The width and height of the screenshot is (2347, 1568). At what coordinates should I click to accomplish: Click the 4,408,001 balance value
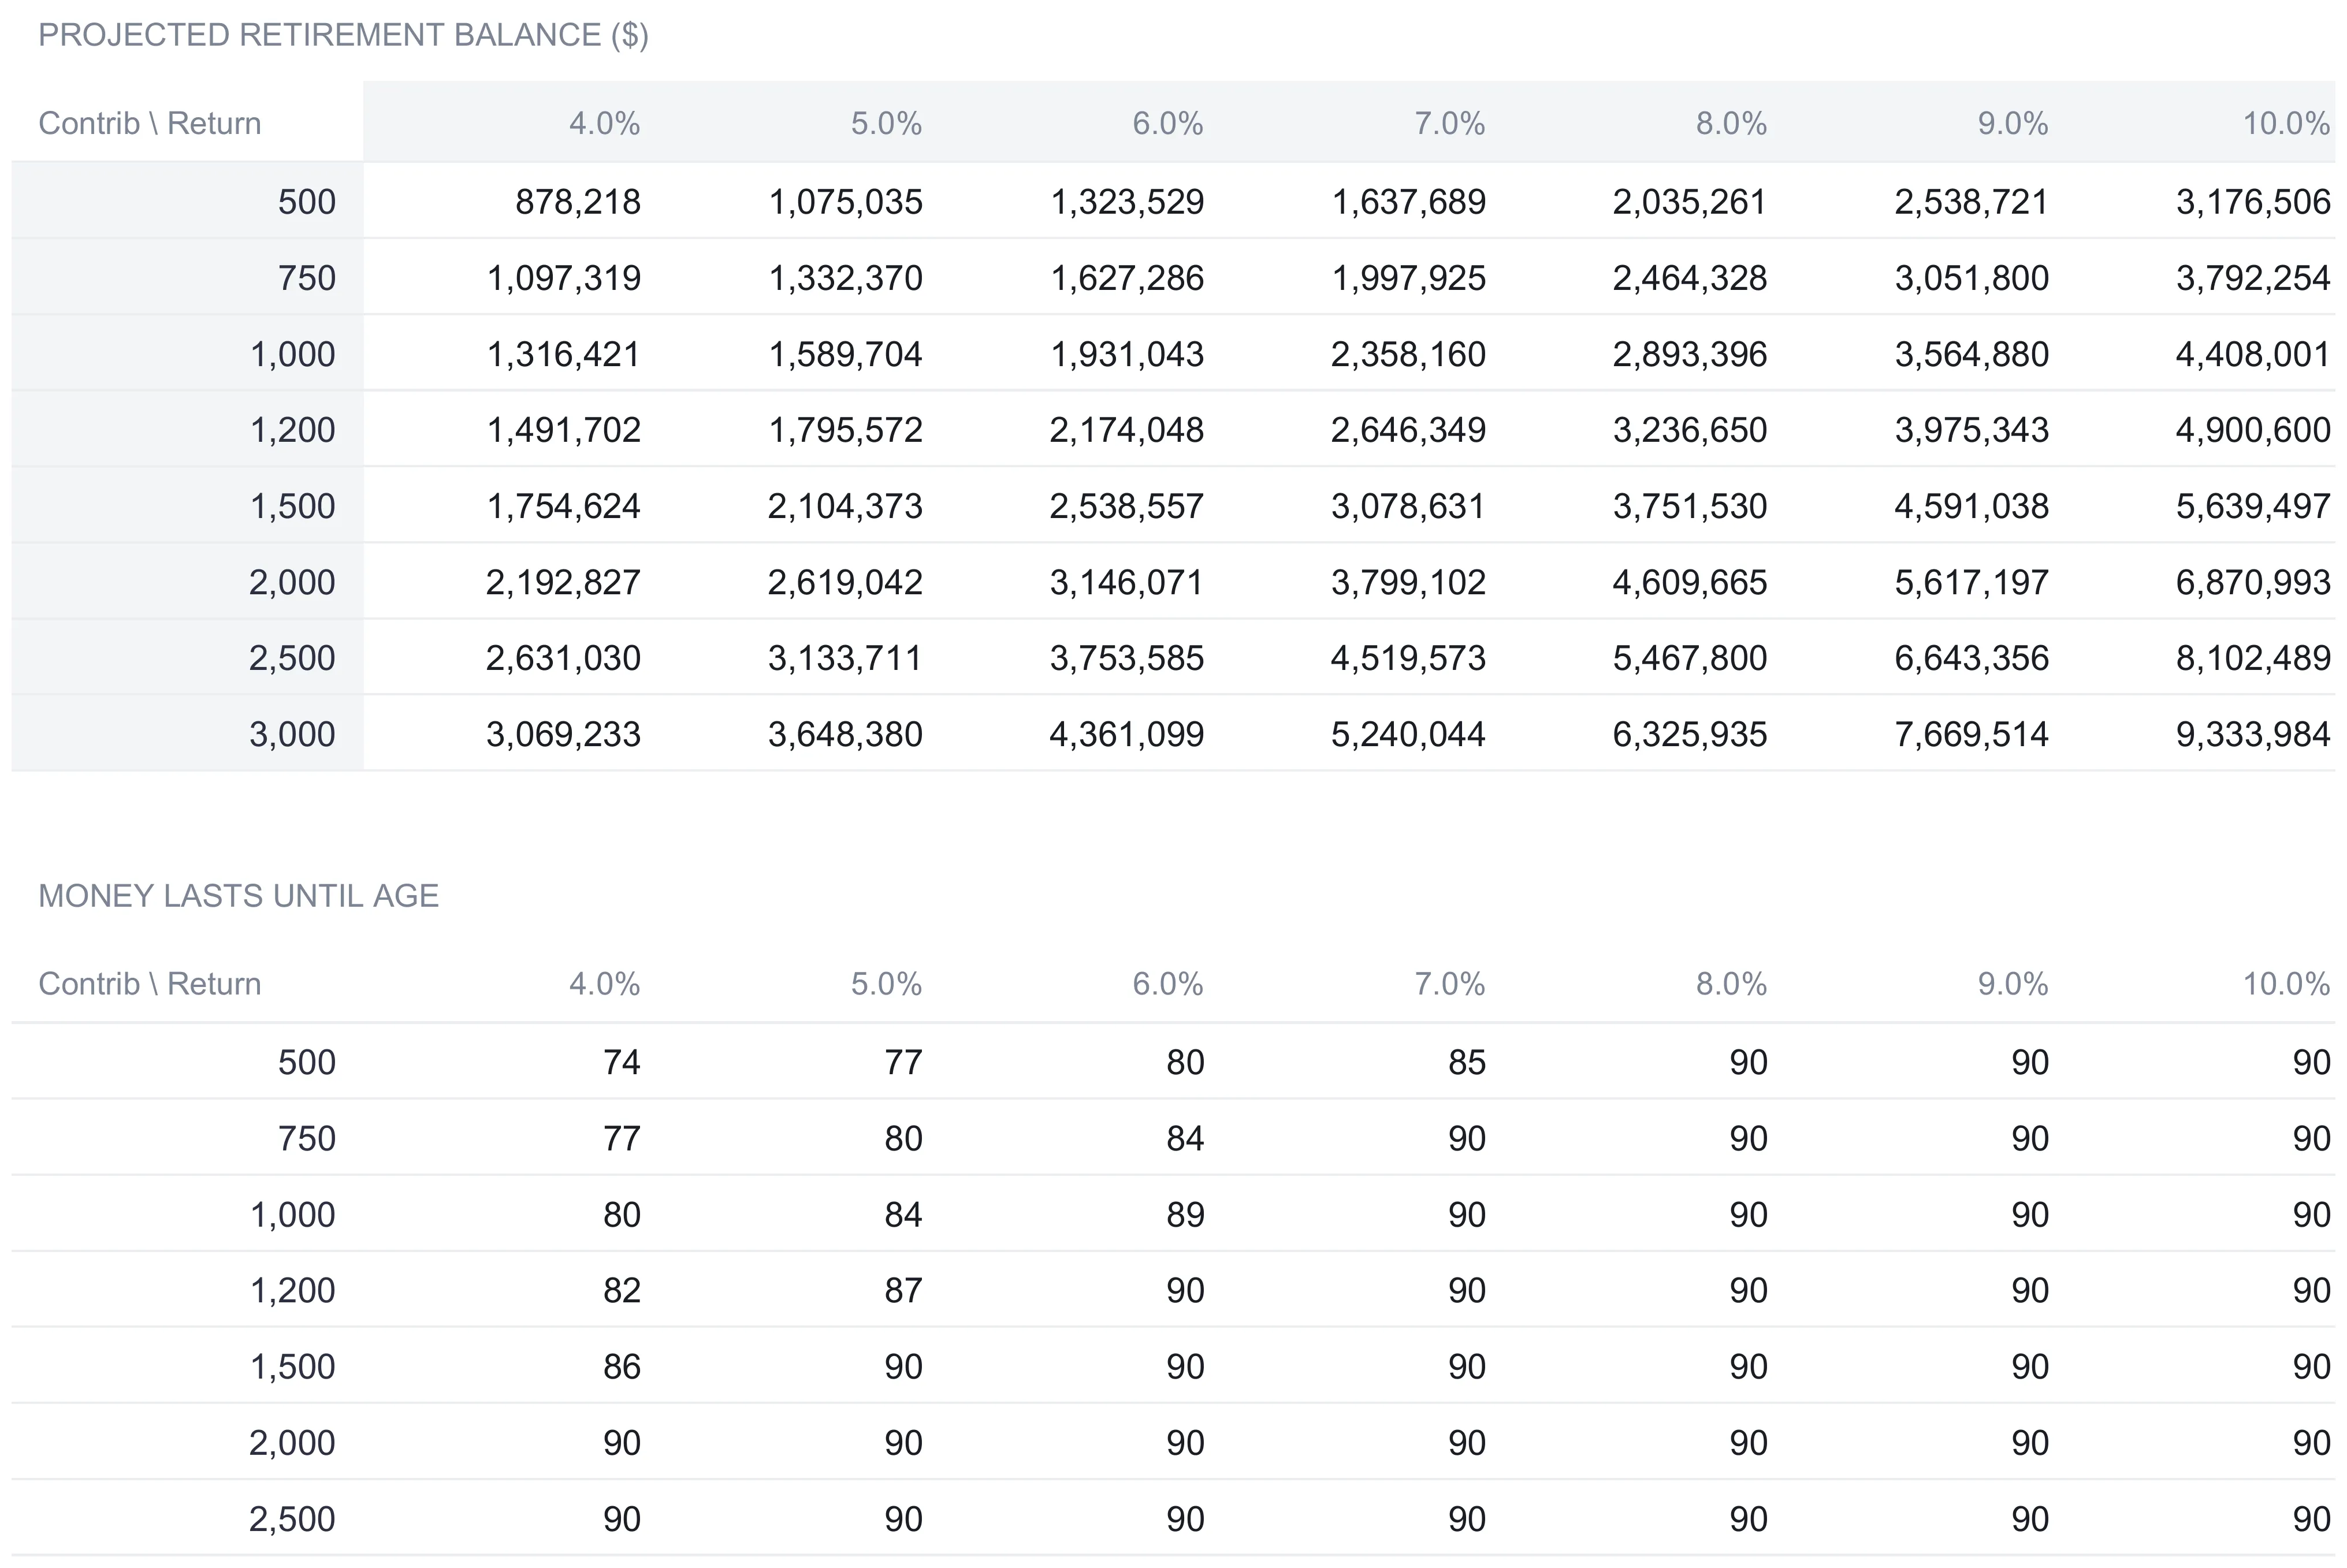point(2253,354)
